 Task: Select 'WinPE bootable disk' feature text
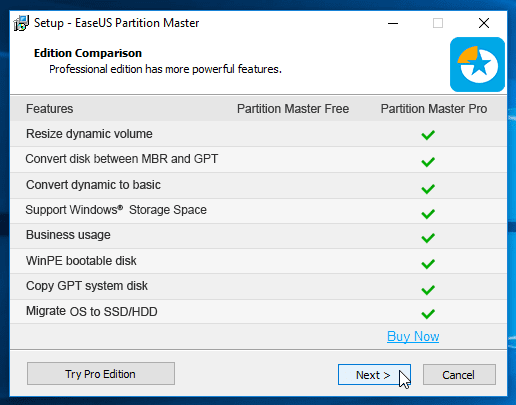81,261
